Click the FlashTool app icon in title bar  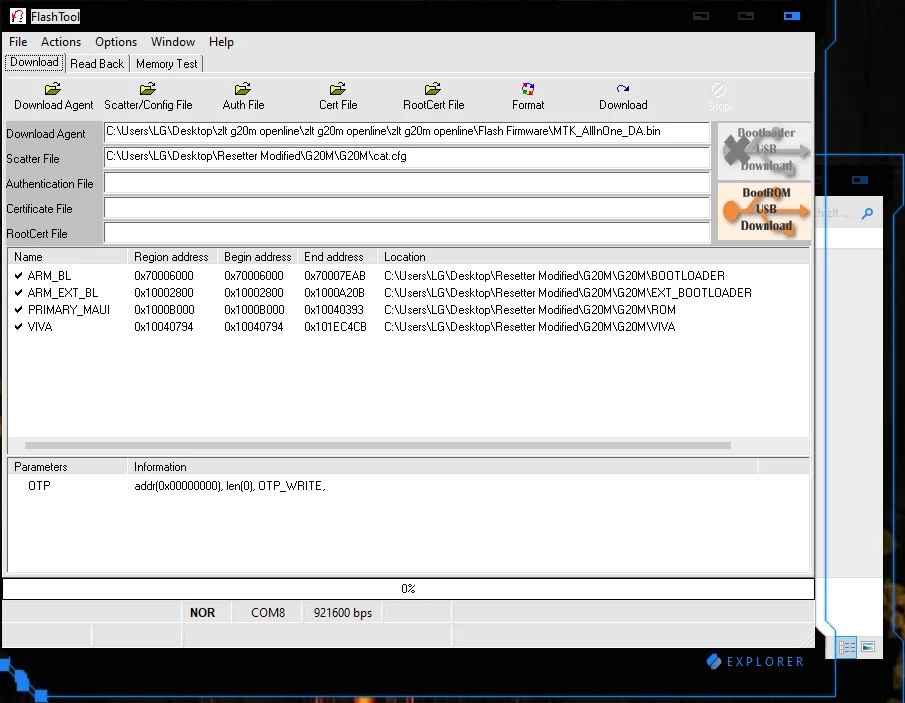click(x=18, y=16)
